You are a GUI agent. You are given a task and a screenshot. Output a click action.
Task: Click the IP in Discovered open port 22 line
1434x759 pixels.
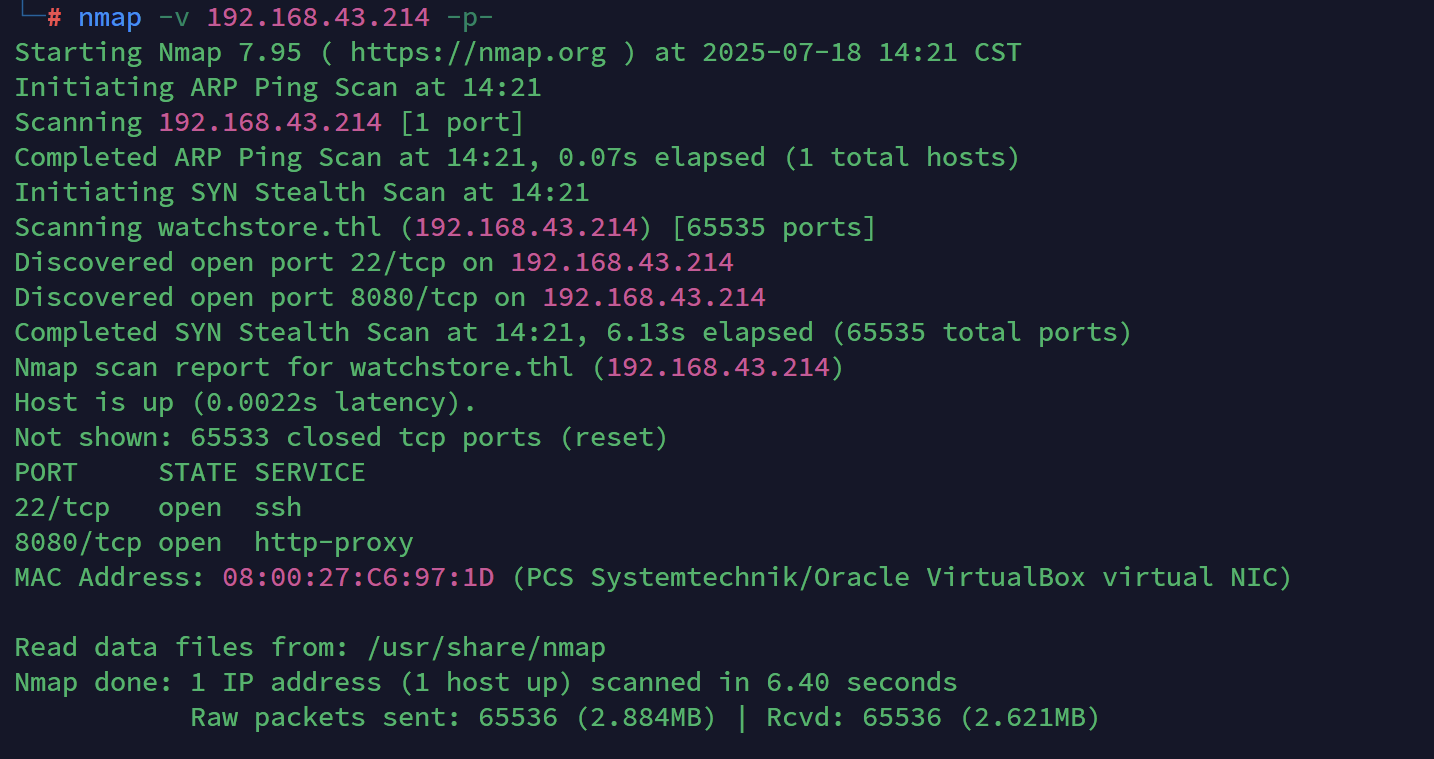pyautogui.click(x=622, y=262)
